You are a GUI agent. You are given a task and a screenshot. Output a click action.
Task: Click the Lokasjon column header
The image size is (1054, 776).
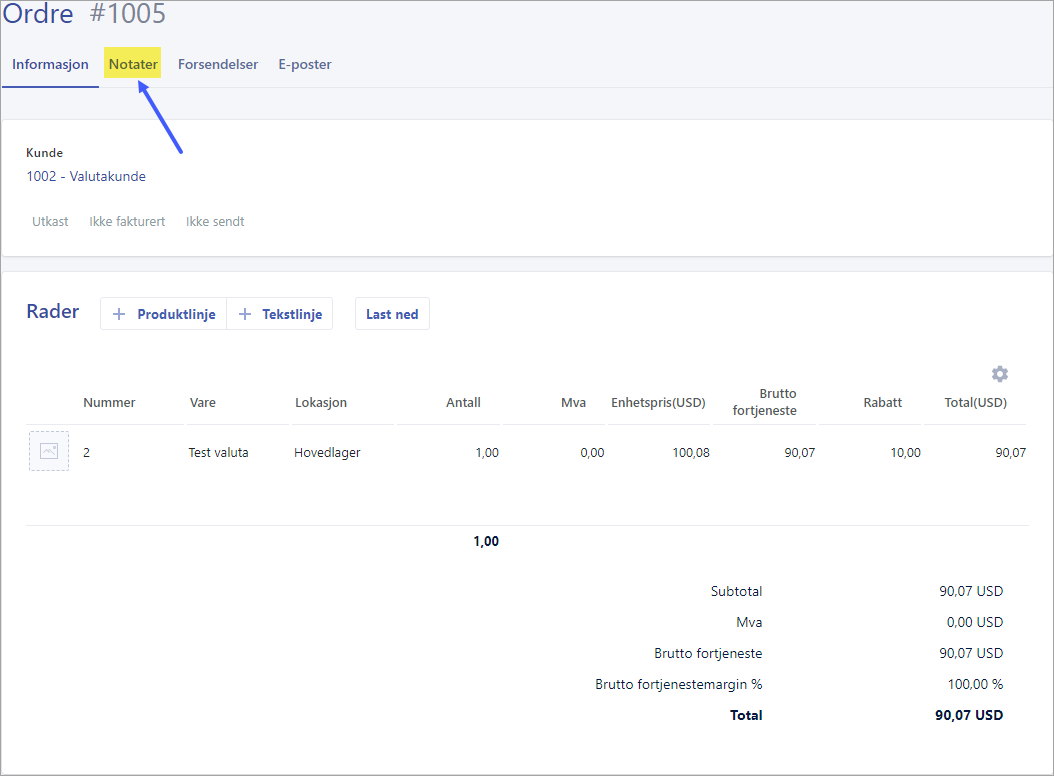[321, 402]
